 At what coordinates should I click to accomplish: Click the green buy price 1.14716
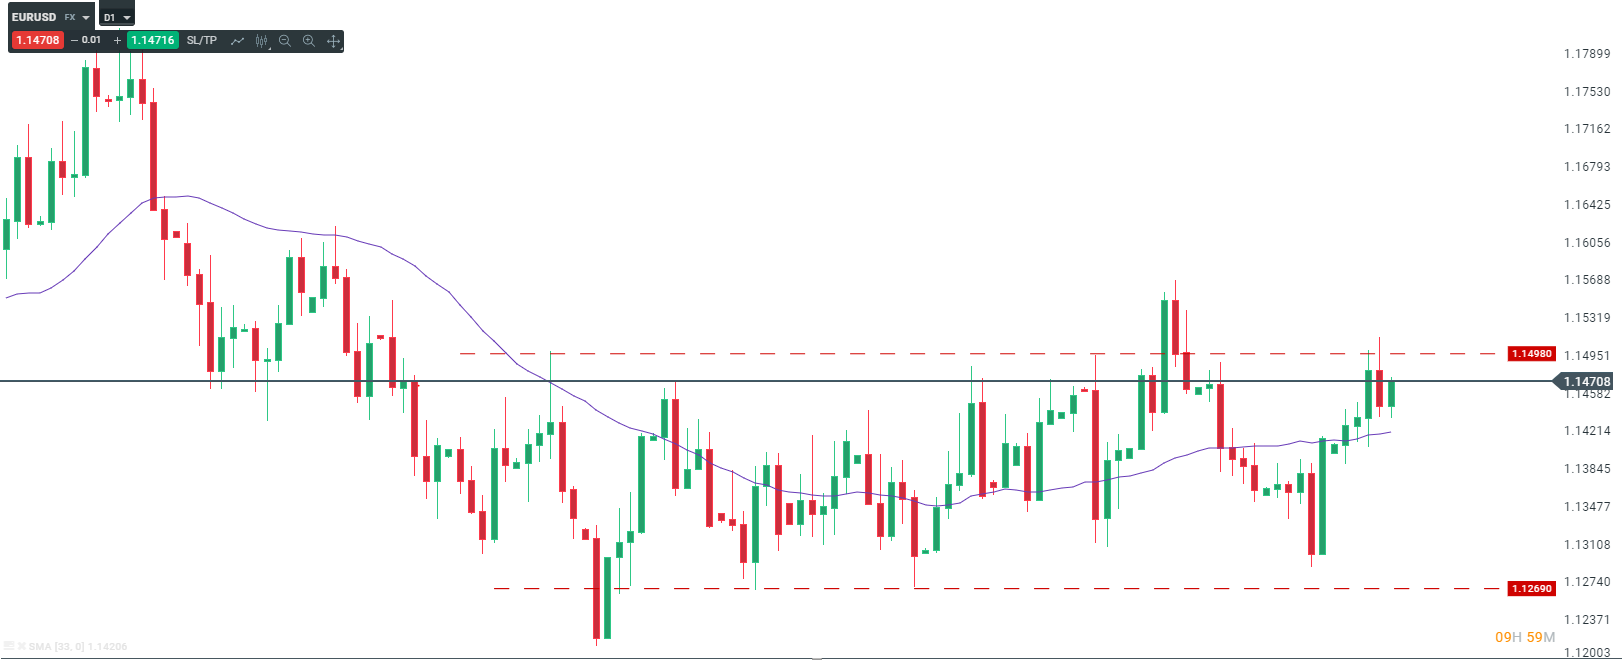(153, 40)
